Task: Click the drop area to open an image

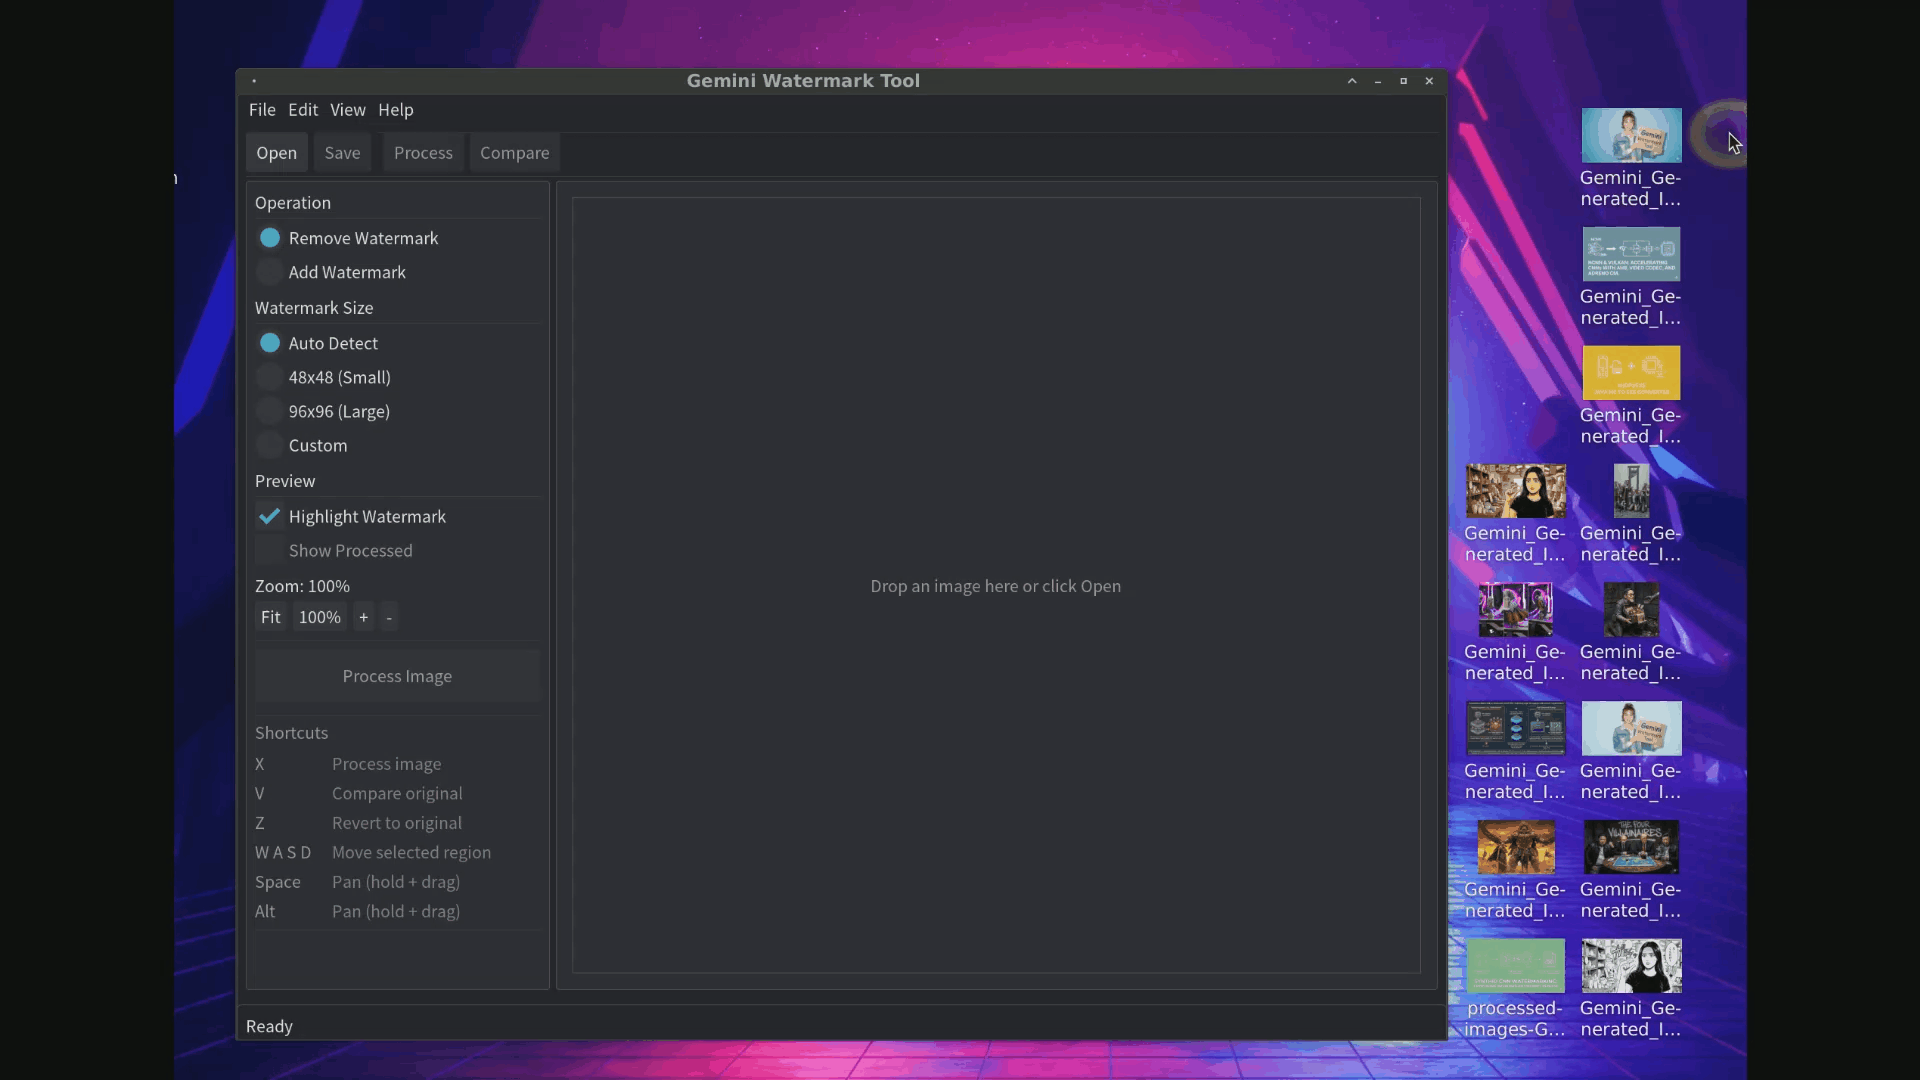Action: (996, 587)
